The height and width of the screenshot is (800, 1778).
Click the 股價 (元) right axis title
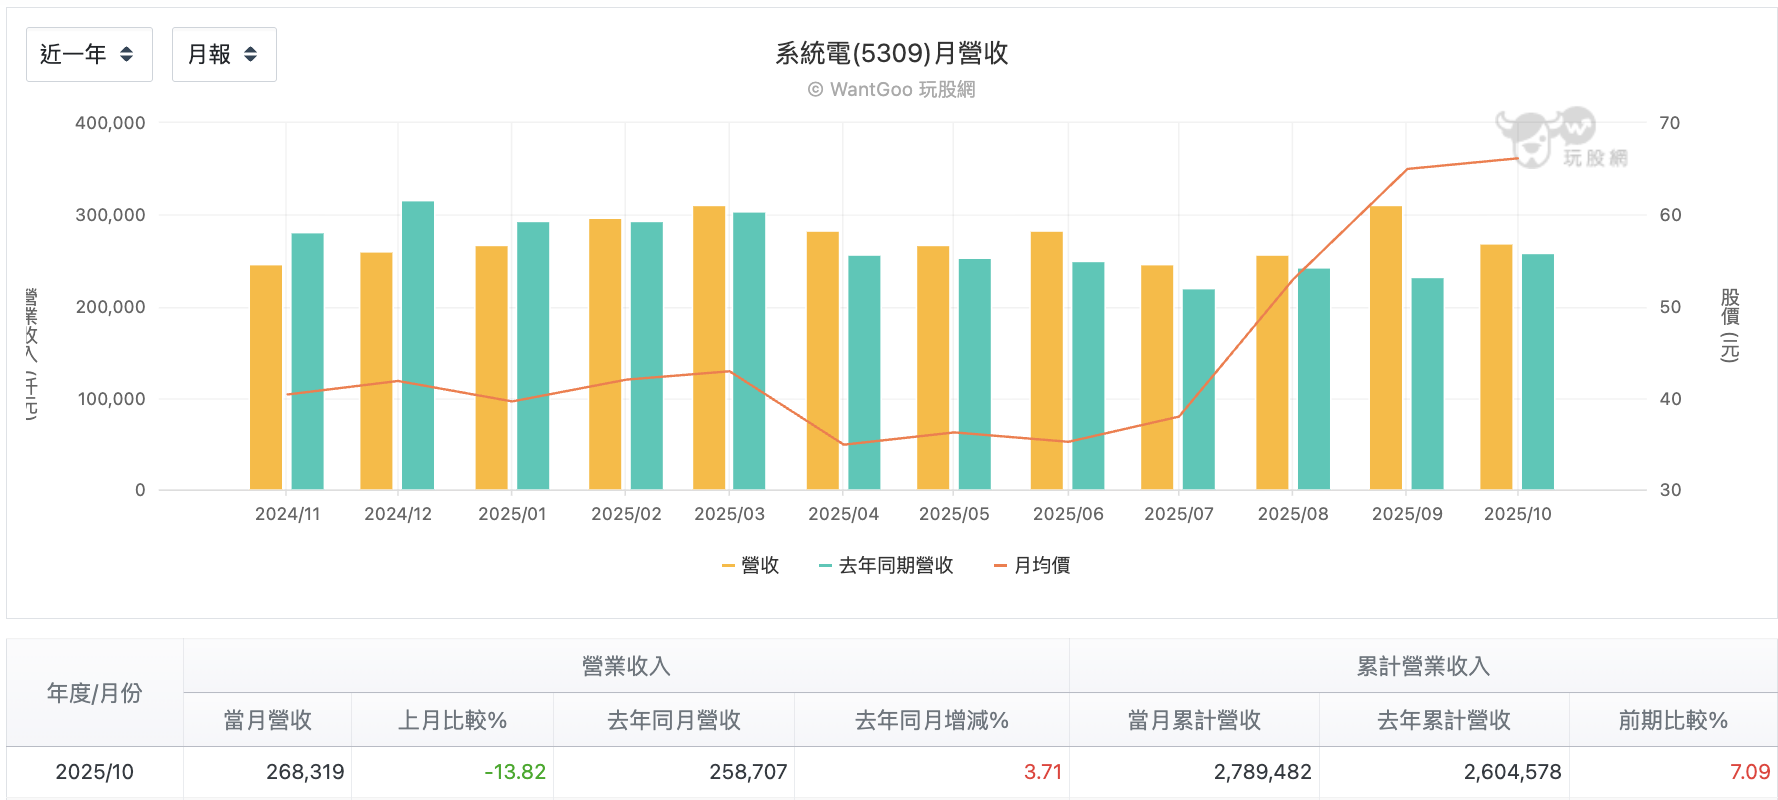[x=1730, y=325]
